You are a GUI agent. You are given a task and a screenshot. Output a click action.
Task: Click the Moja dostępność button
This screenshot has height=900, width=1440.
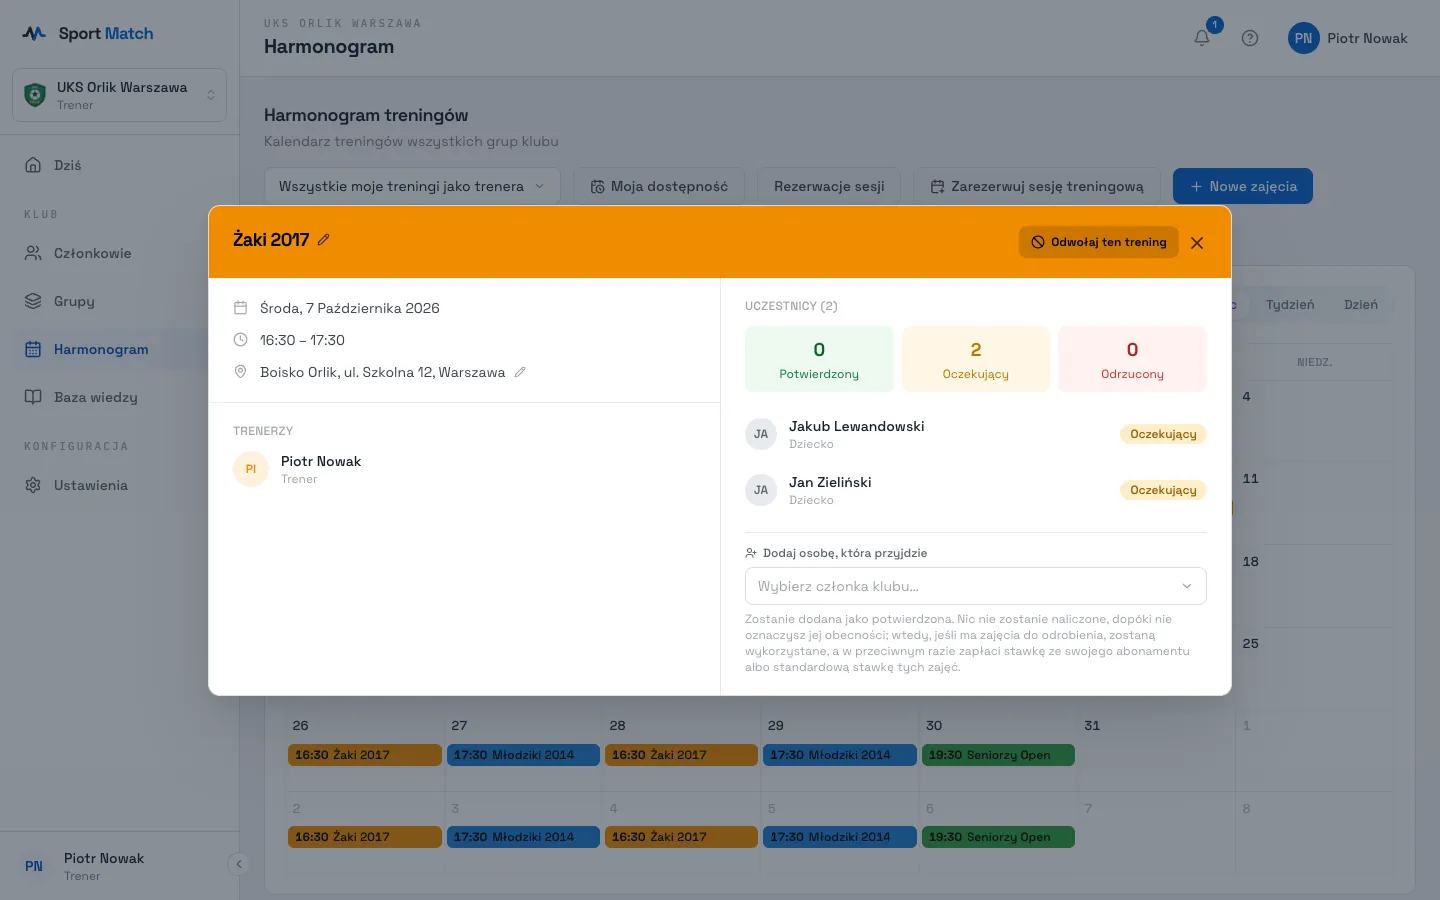coord(659,186)
